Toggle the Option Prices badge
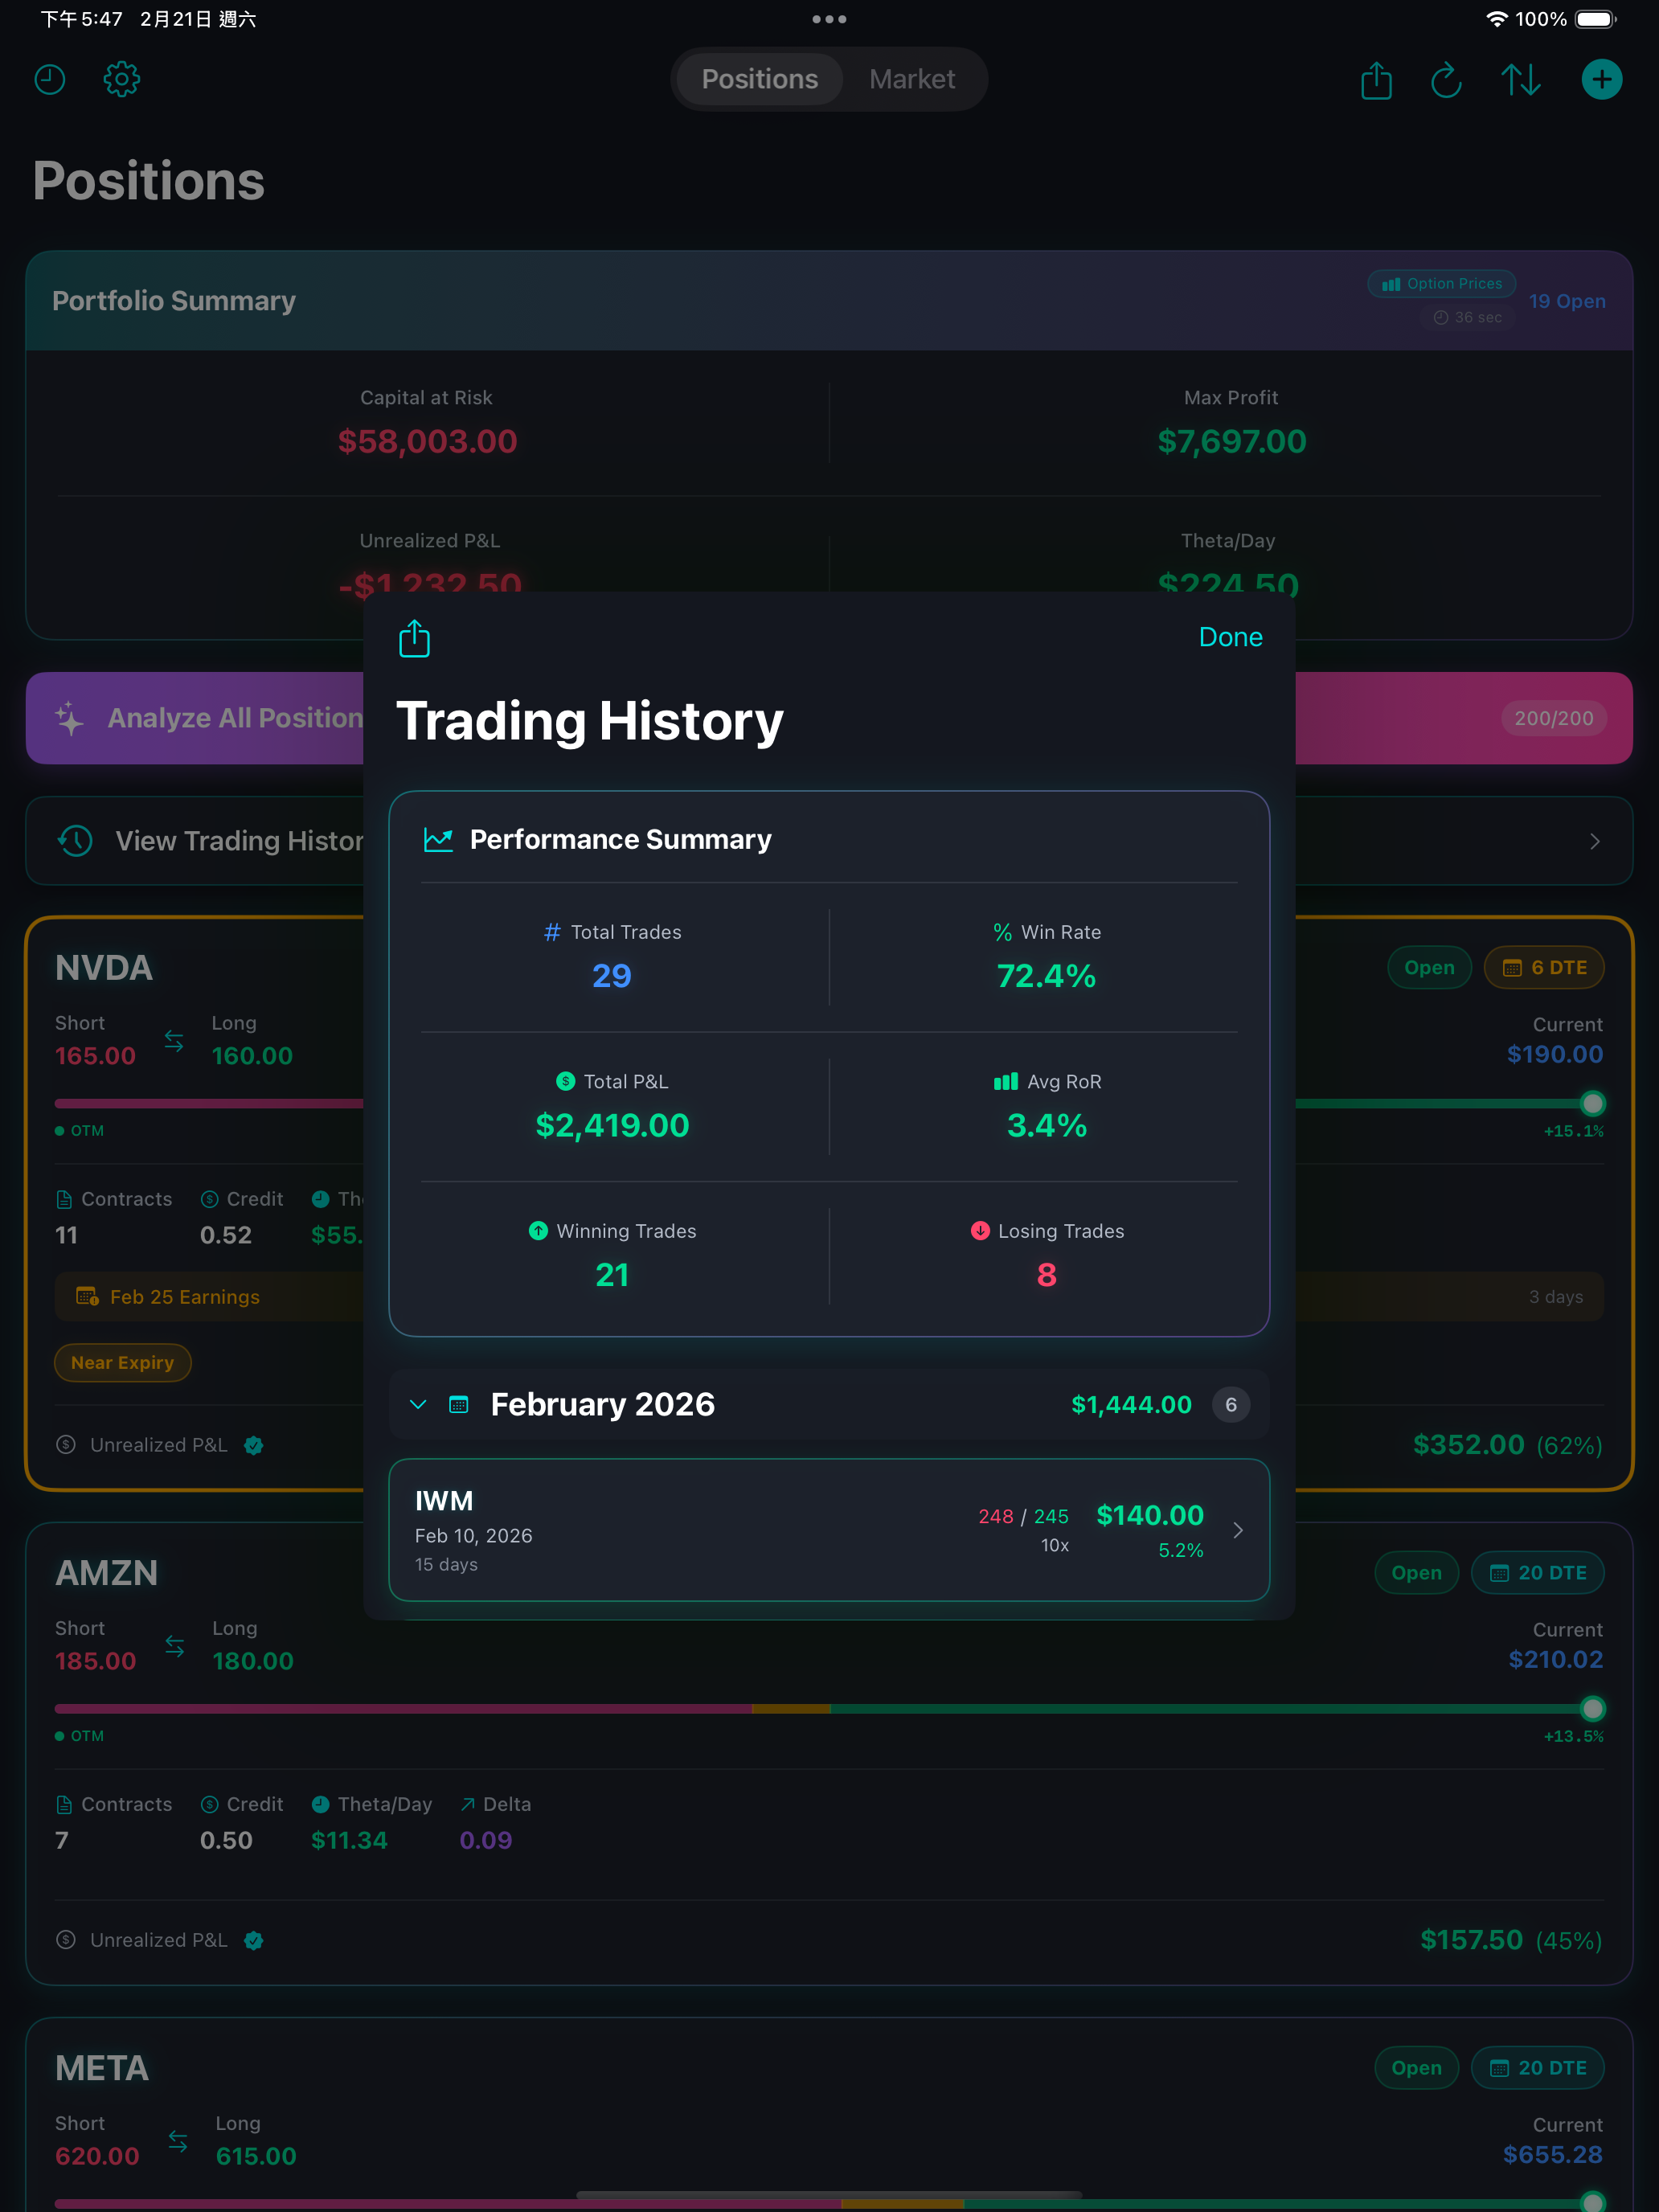Screen dimensions: 1659x2212 (1441, 284)
